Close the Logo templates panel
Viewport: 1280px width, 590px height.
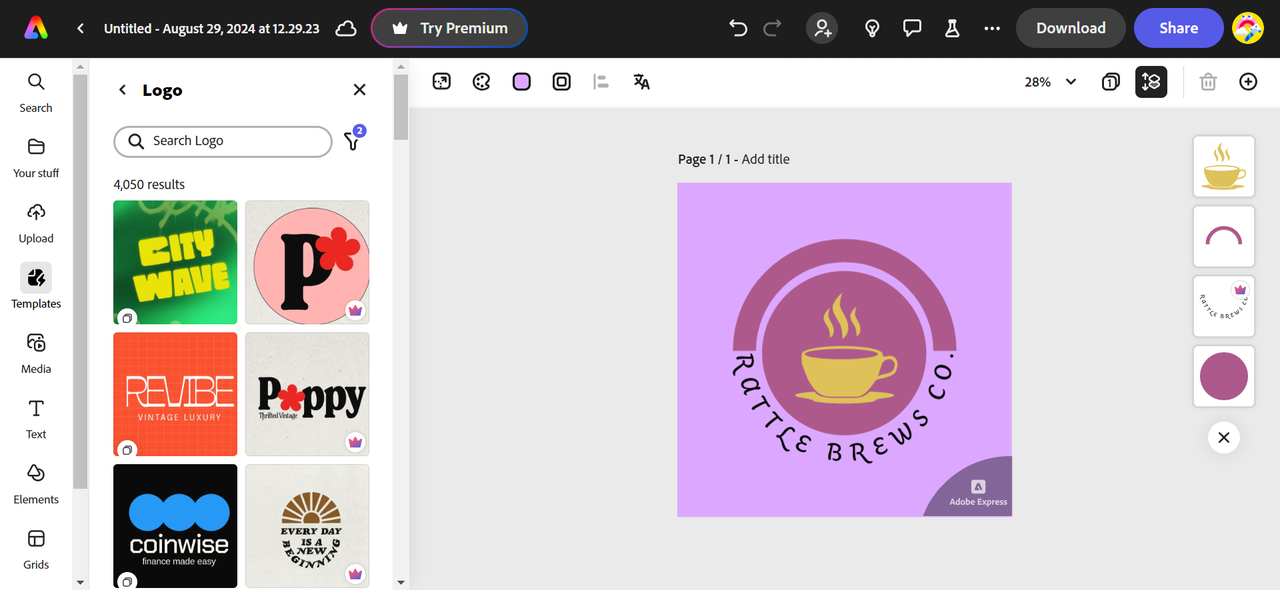(x=360, y=90)
